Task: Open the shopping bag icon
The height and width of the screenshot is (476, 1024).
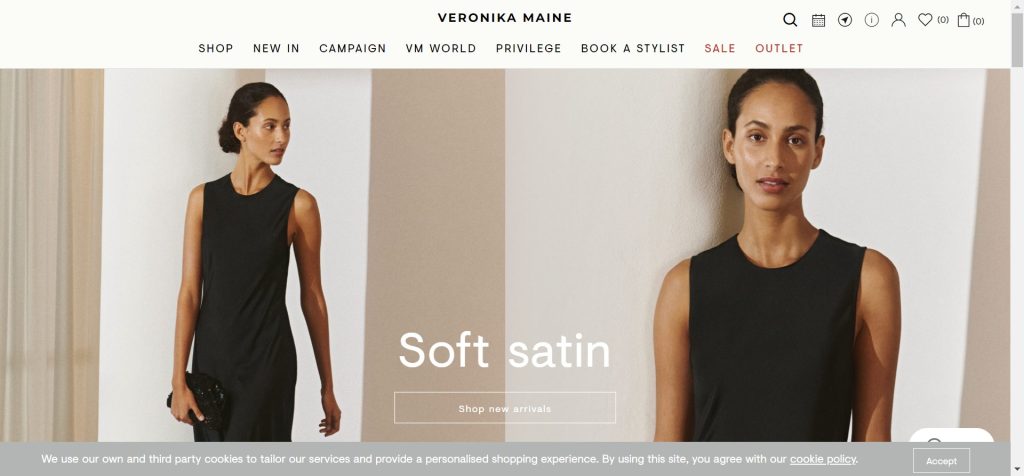Action: pos(963,20)
